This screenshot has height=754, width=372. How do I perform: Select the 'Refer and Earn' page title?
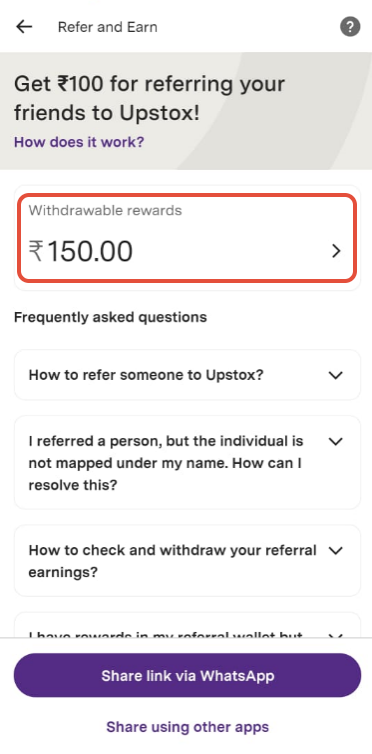108,27
